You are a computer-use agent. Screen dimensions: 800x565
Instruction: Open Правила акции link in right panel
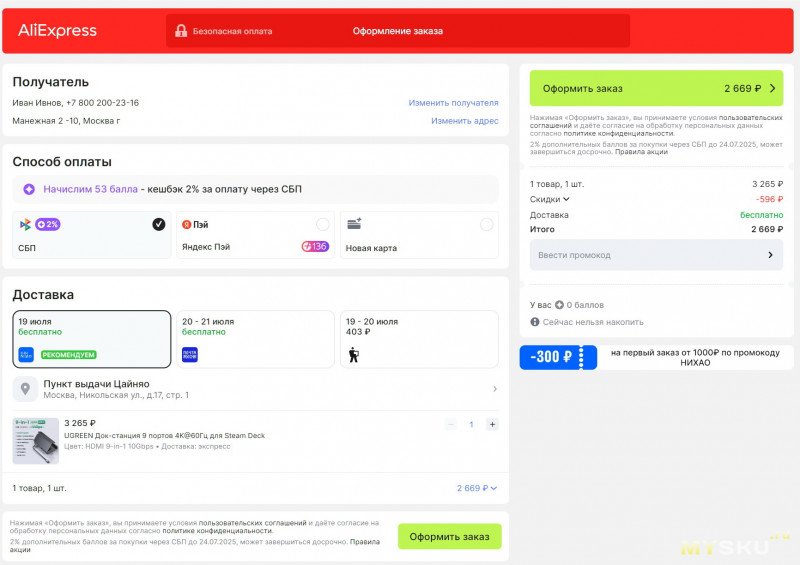pos(641,152)
